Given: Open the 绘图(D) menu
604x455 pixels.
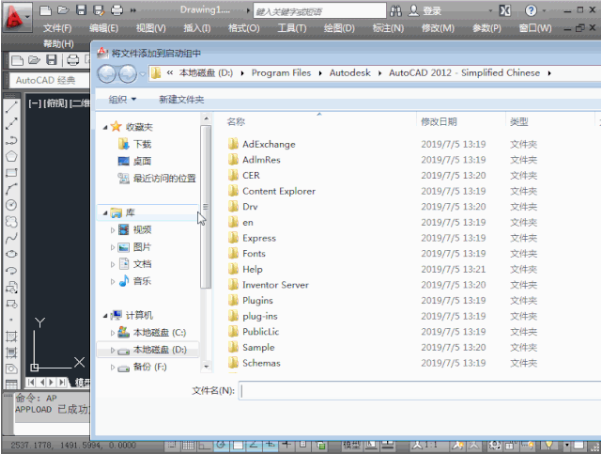Looking at the screenshot, I should coord(339,28).
